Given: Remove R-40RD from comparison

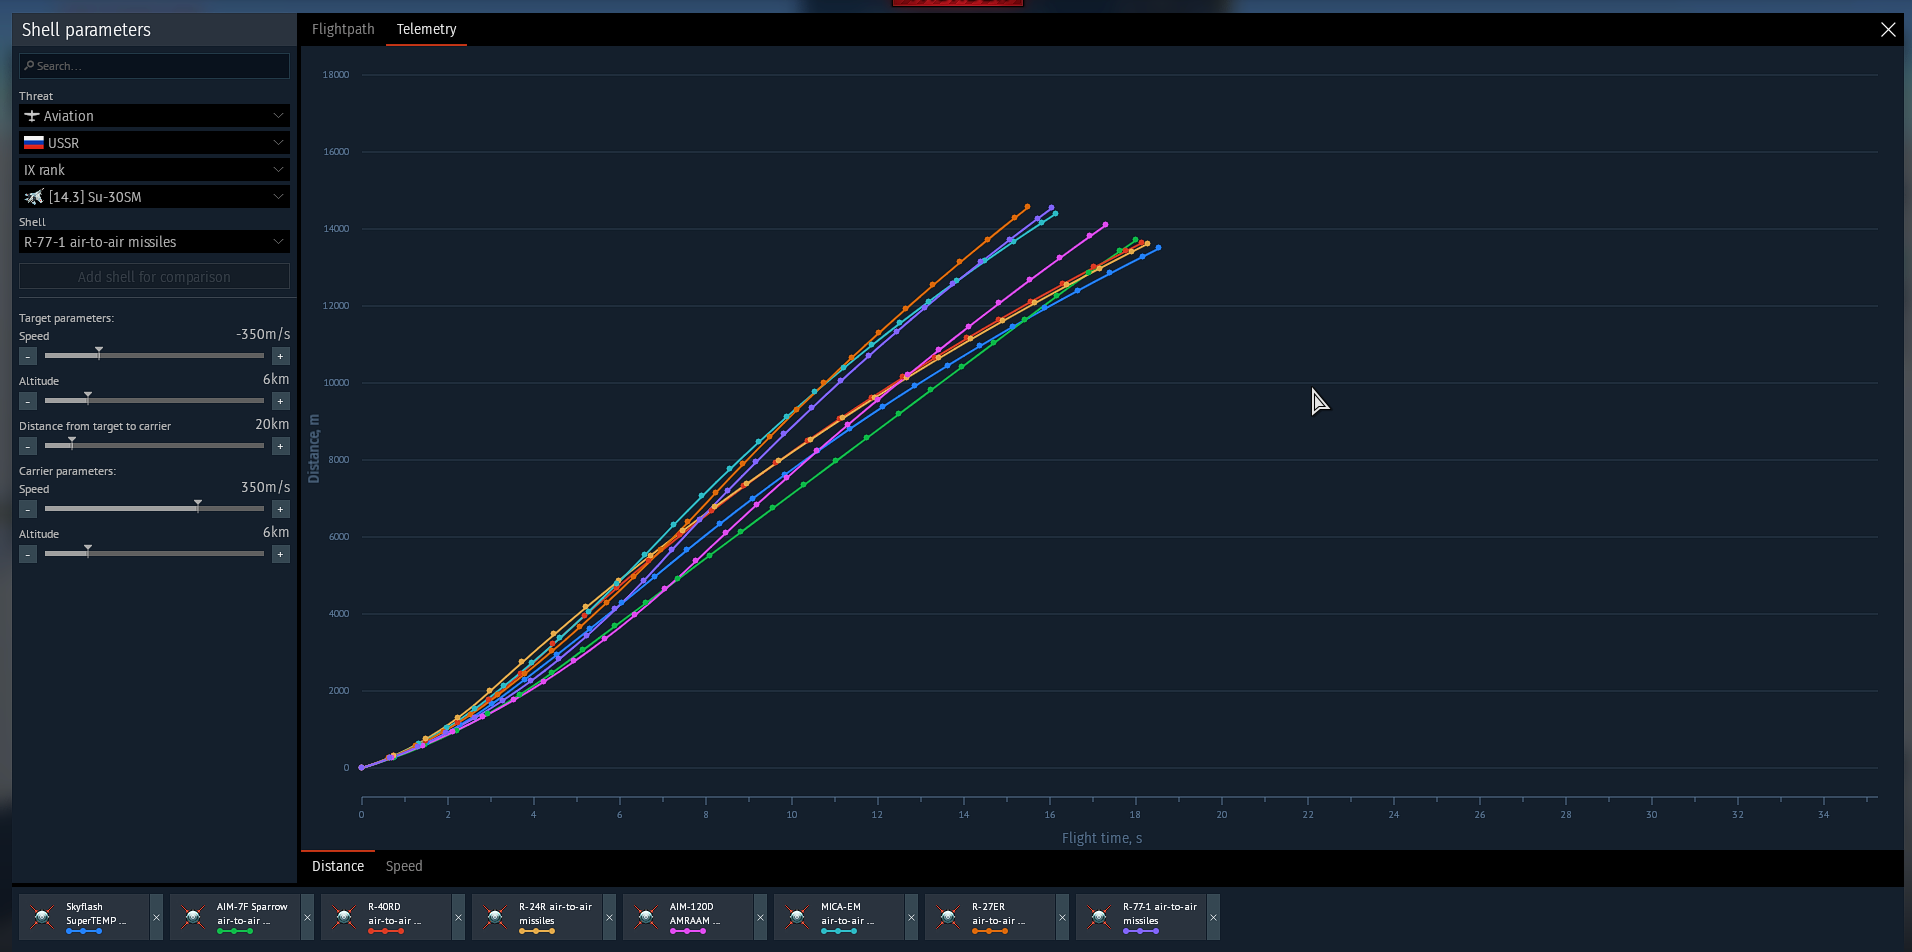Looking at the screenshot, I should click(458, 917).
